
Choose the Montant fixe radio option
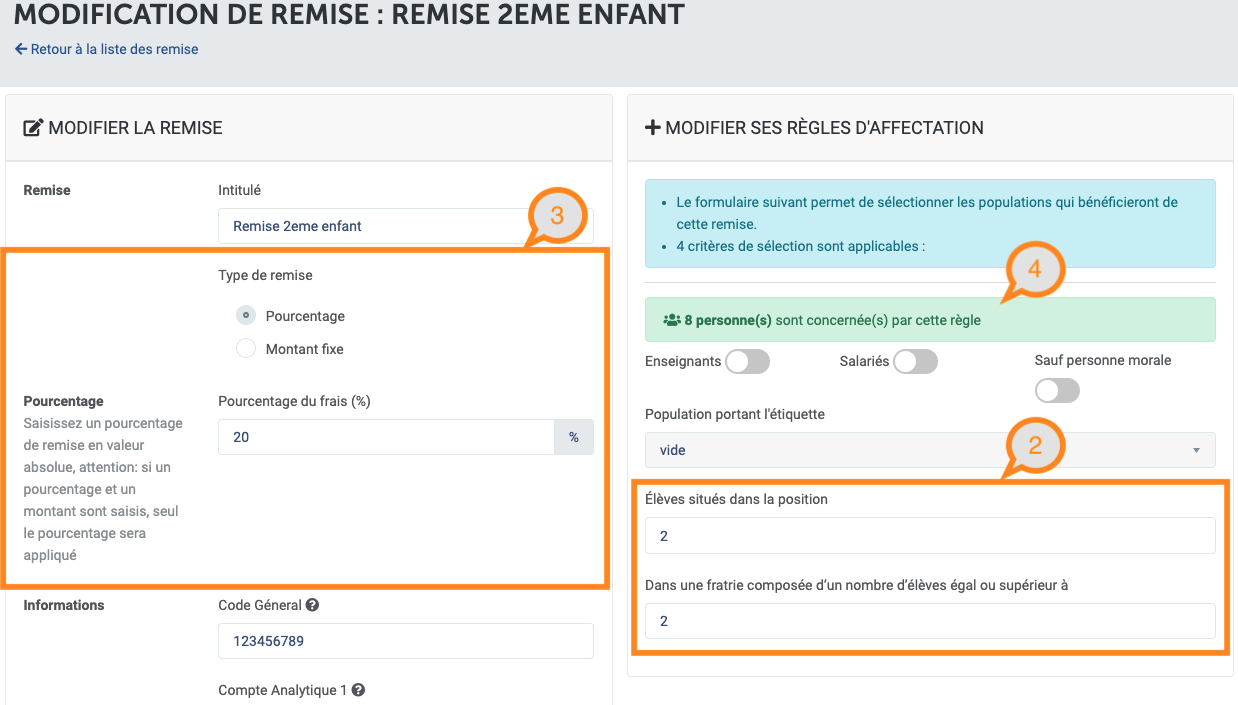click(x=246, y=349)
